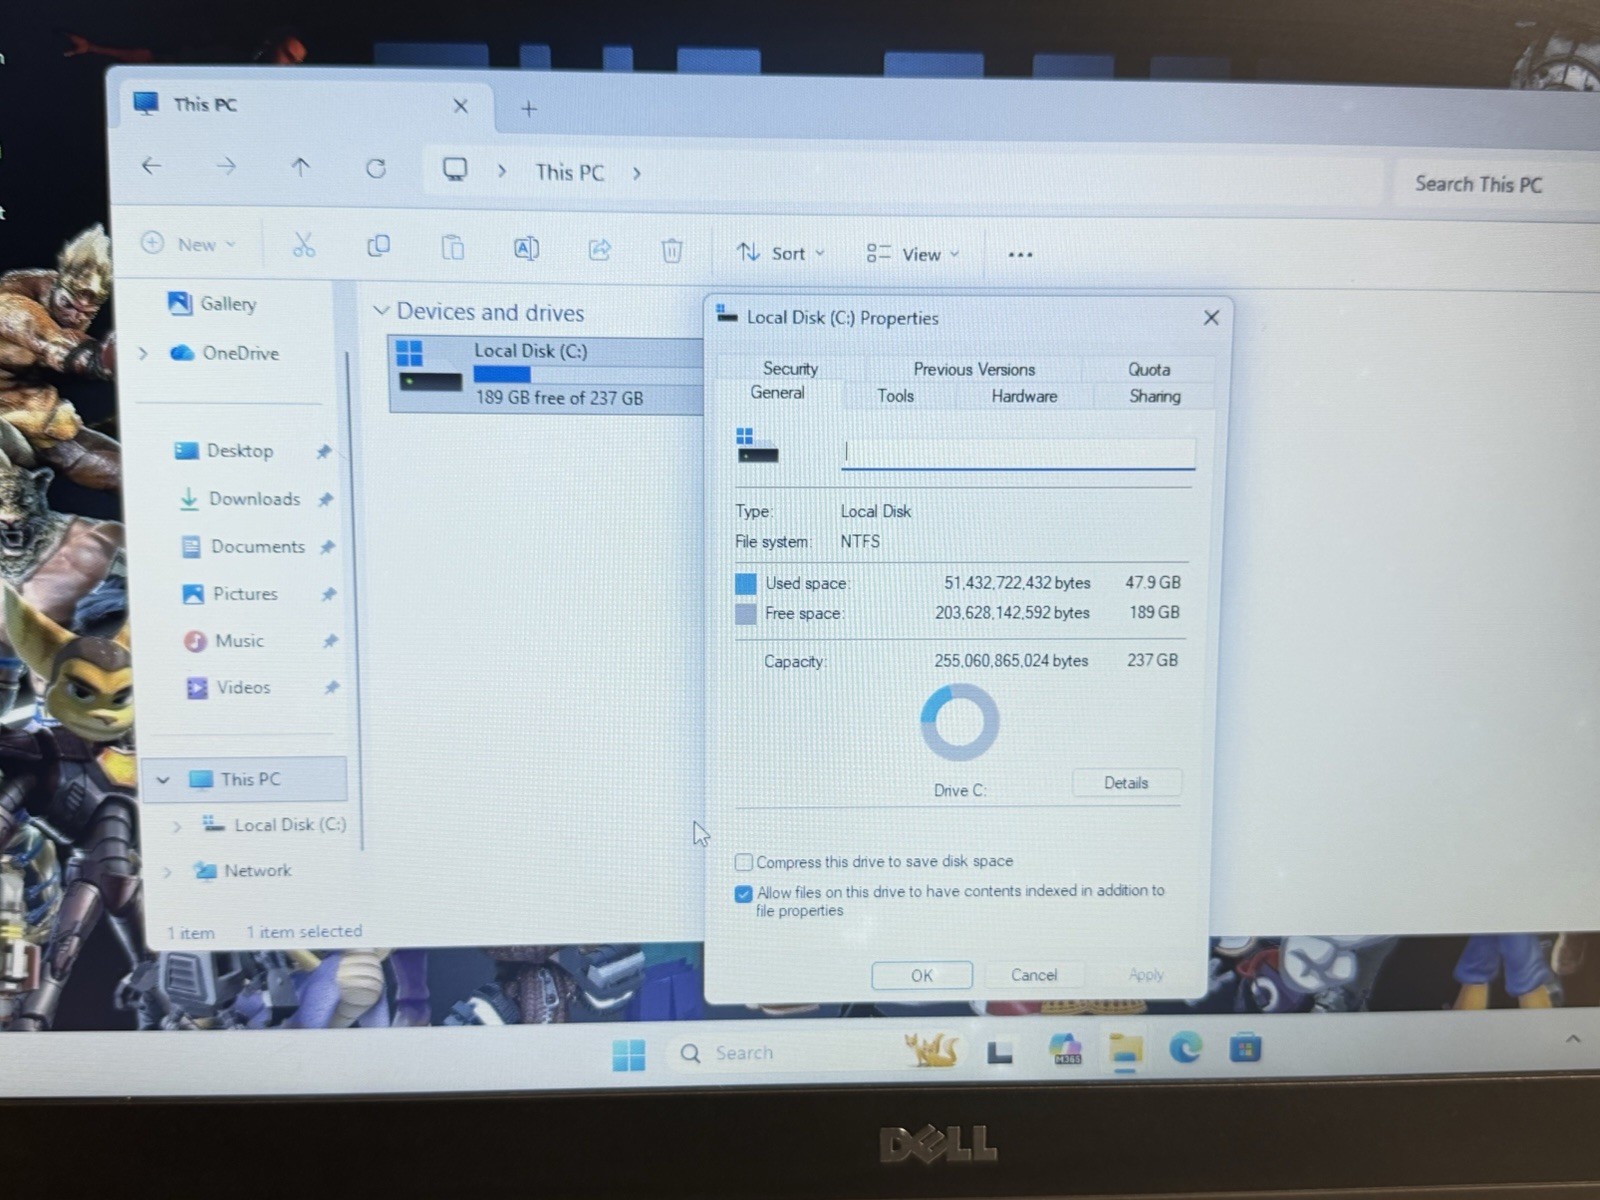Click the Drive C usage donut chart
This screenshot has height=1200, width=1600.
coord(959,722)
